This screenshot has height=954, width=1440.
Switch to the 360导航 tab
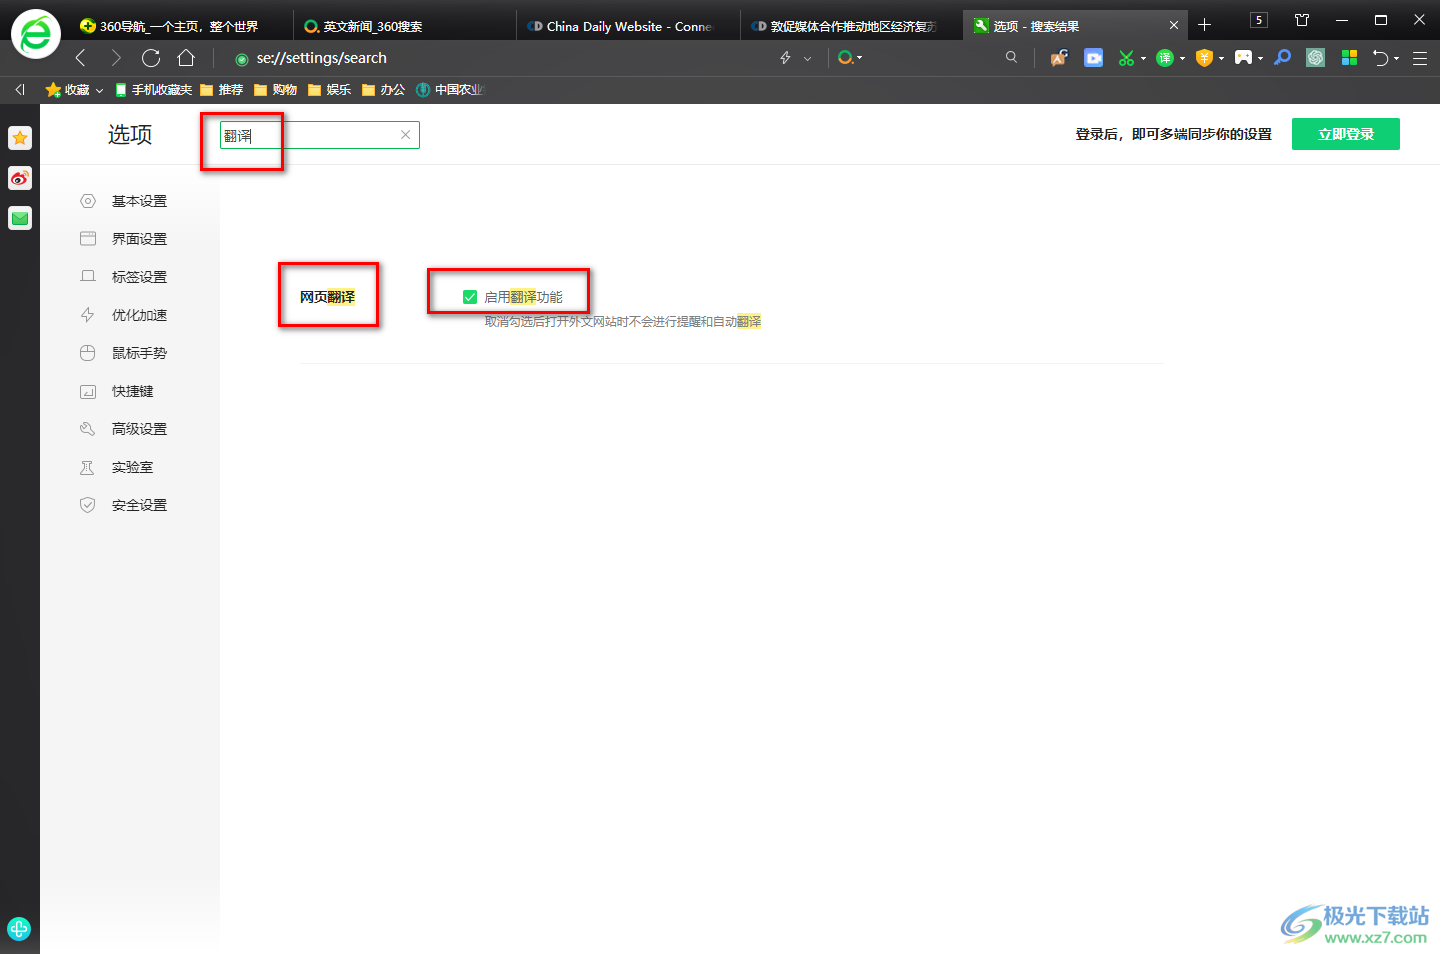tap(180, 26)
